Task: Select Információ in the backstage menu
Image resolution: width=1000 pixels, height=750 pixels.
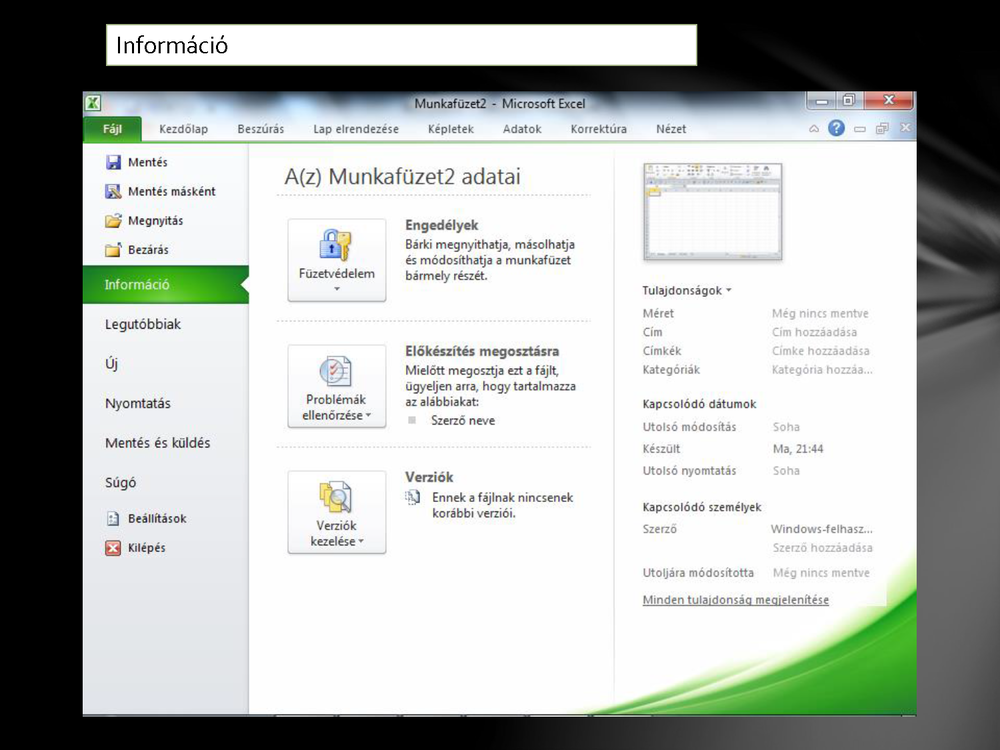Action: [x=166, y=284]
